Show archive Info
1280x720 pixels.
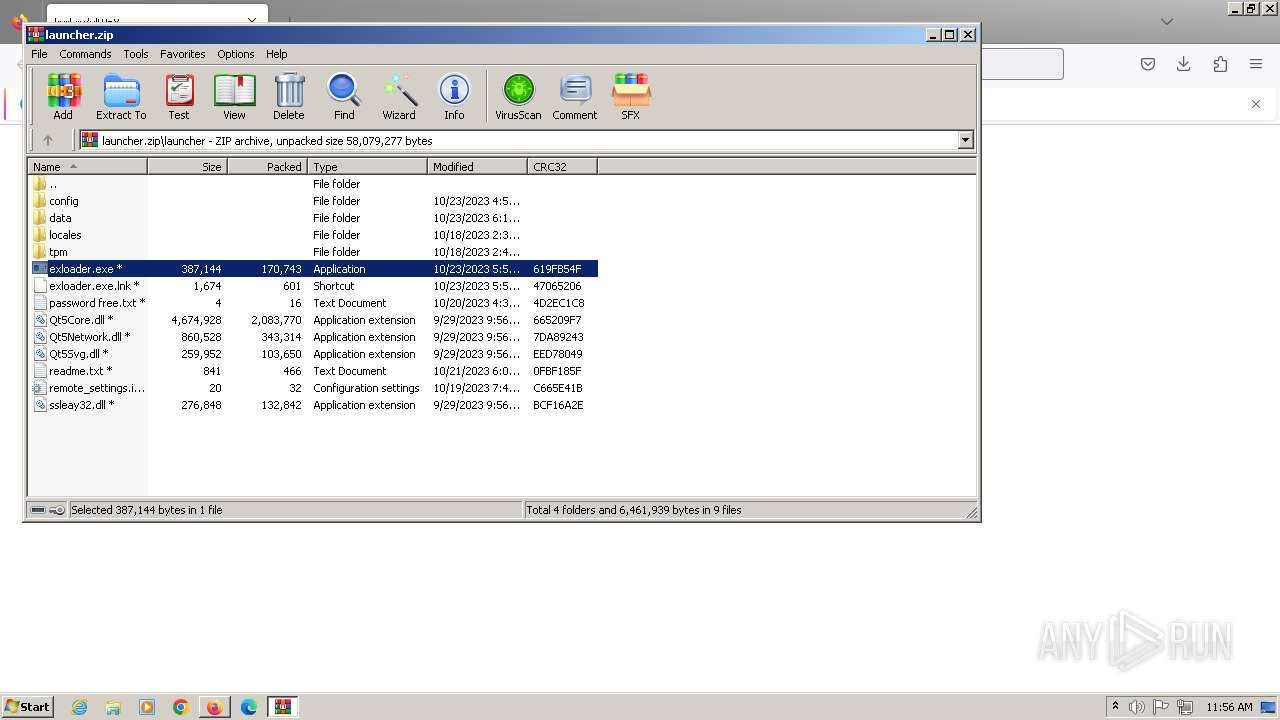[x=454, y=97]
